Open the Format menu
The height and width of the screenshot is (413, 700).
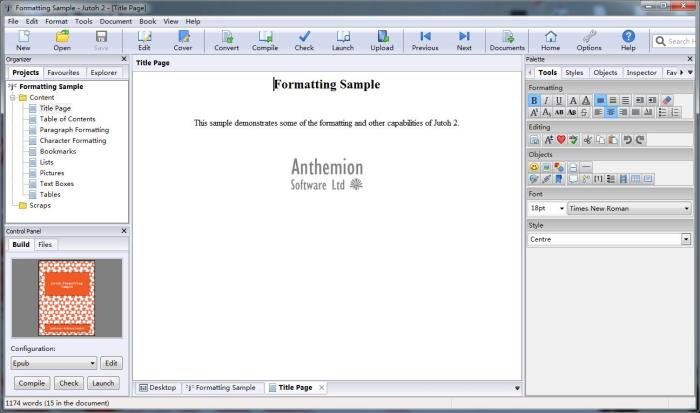point(56,21)
